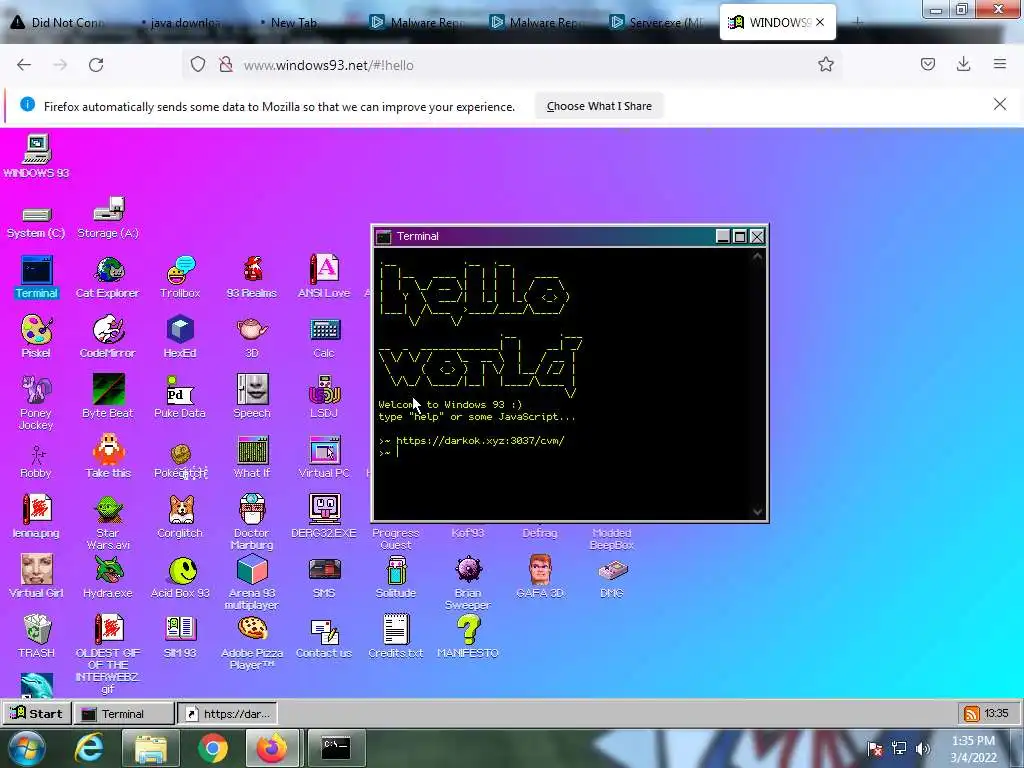
Task: Dismiss the Firefox data notification bar
Action: coord(999,104)
